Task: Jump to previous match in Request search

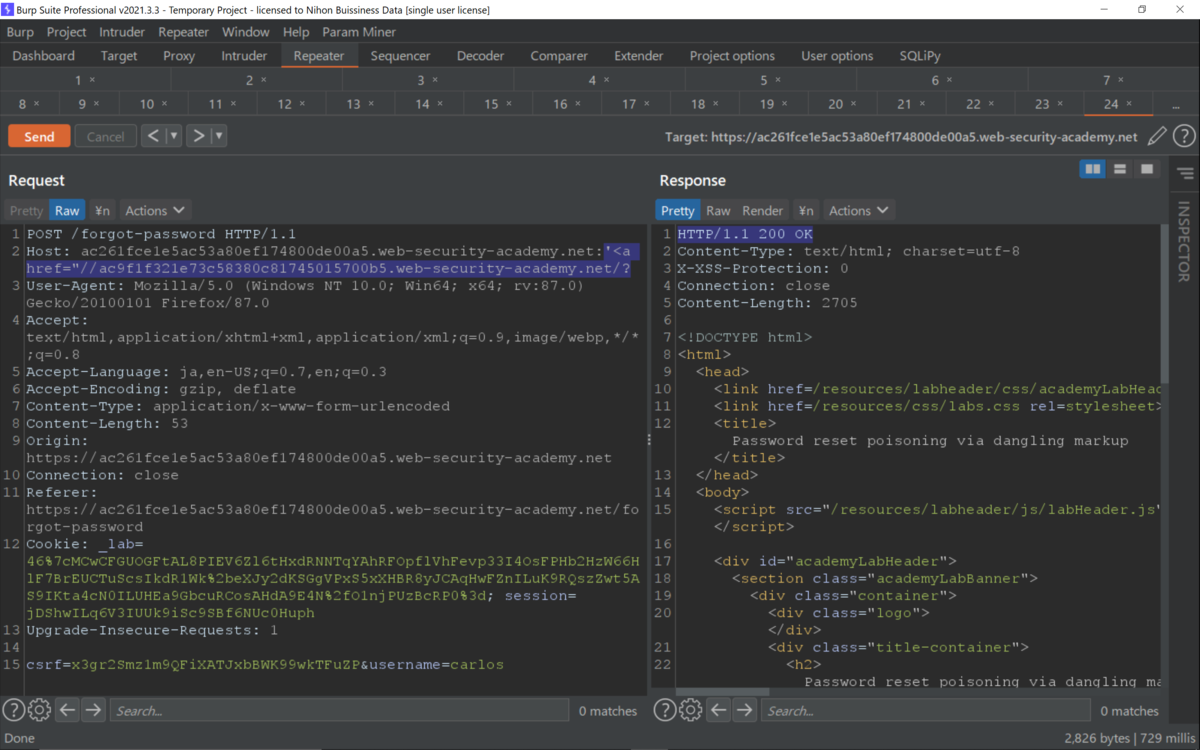Action: coord(67,711)
